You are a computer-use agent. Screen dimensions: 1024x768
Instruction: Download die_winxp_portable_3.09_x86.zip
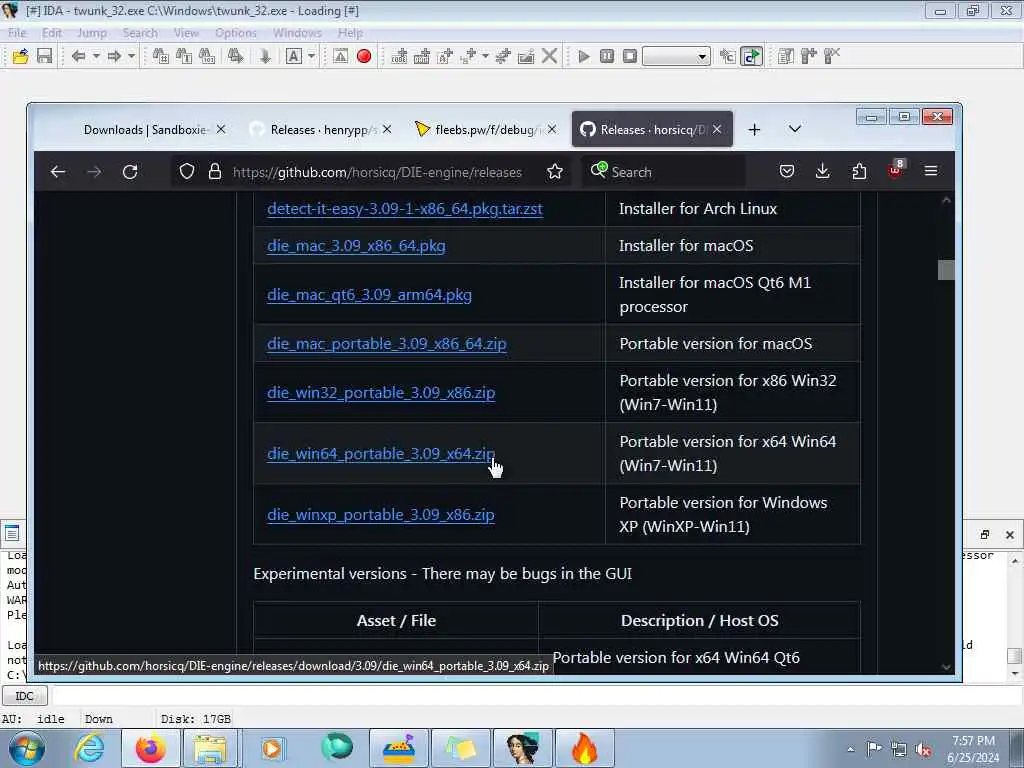(x=381, y=515)
